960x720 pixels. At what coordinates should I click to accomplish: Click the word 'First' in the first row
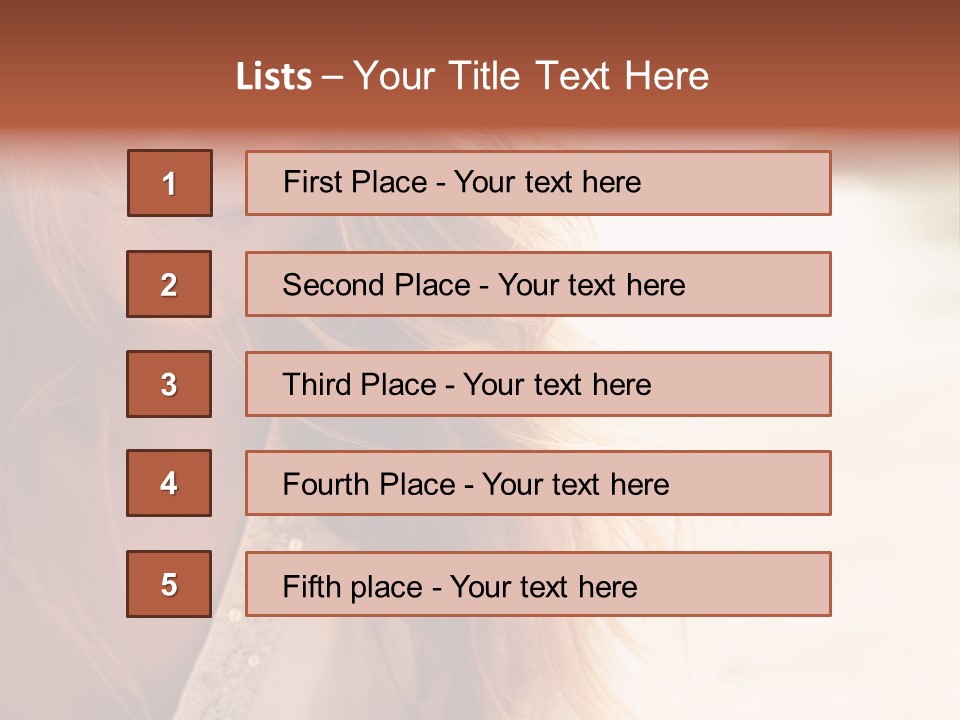[313, 182]
